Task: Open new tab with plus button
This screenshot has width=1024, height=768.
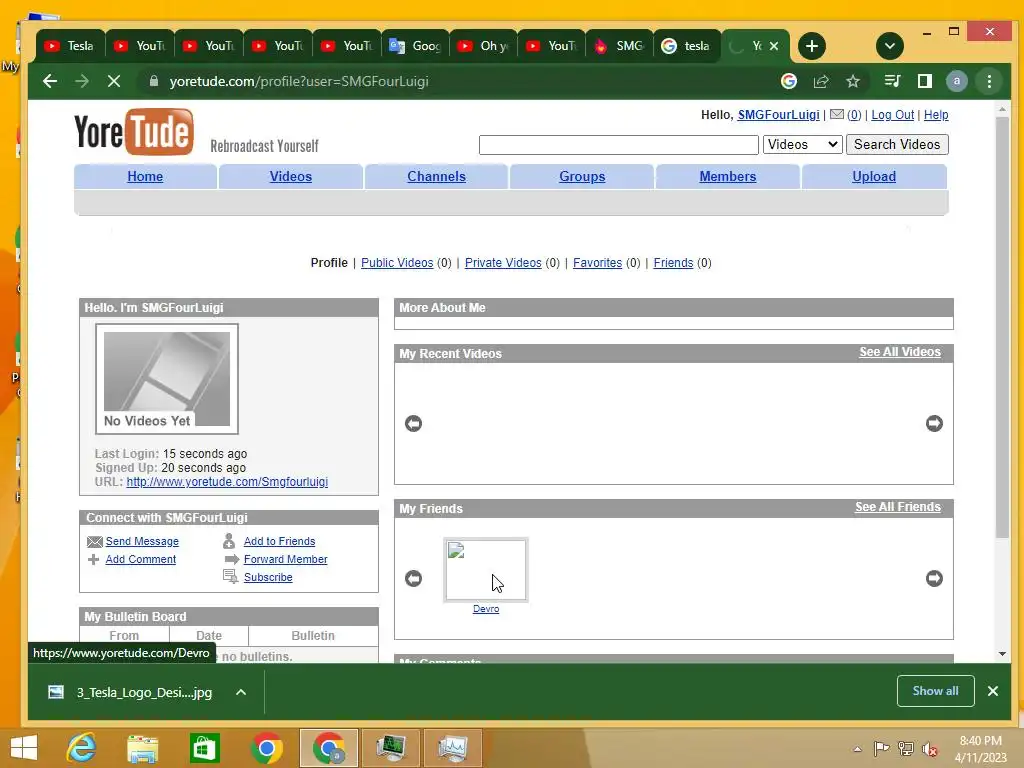Action: pos(812,46)
